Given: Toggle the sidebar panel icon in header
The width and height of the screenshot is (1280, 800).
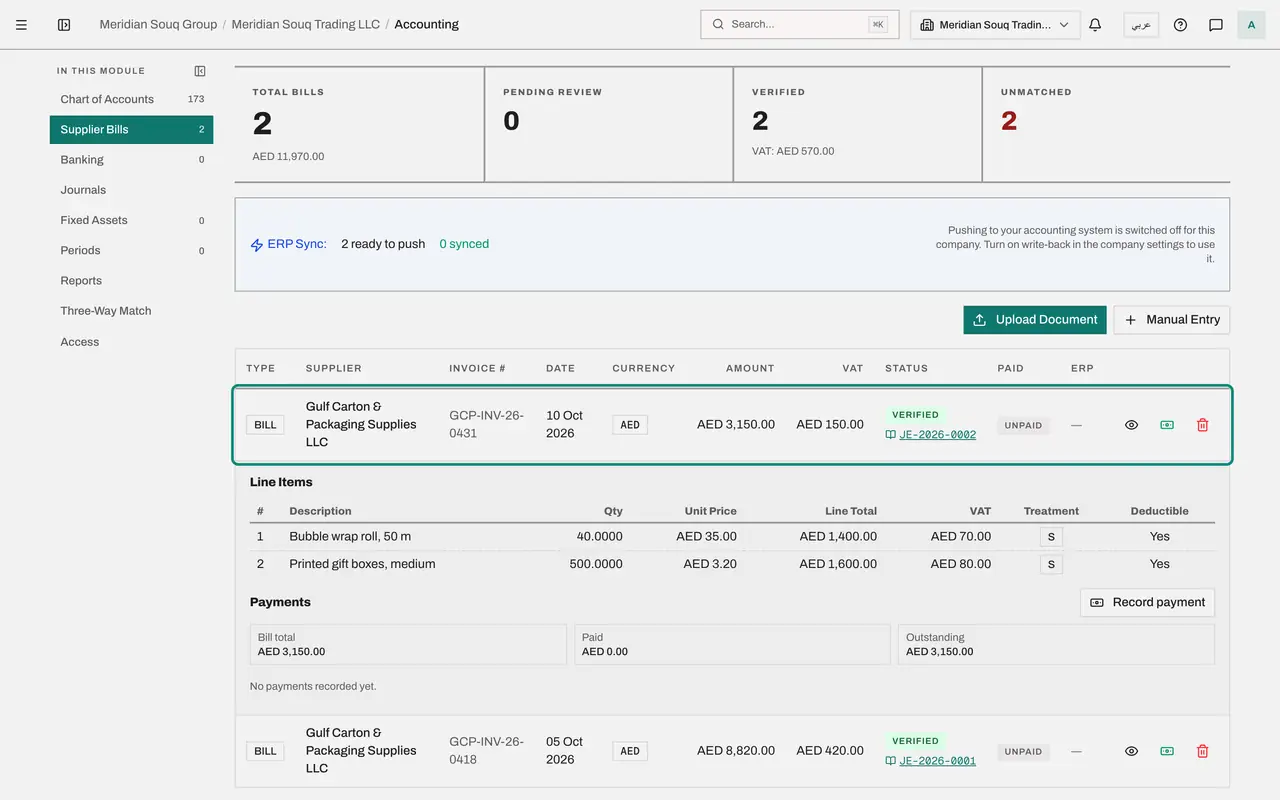Looking at the screenshot, I should point(64,24).
